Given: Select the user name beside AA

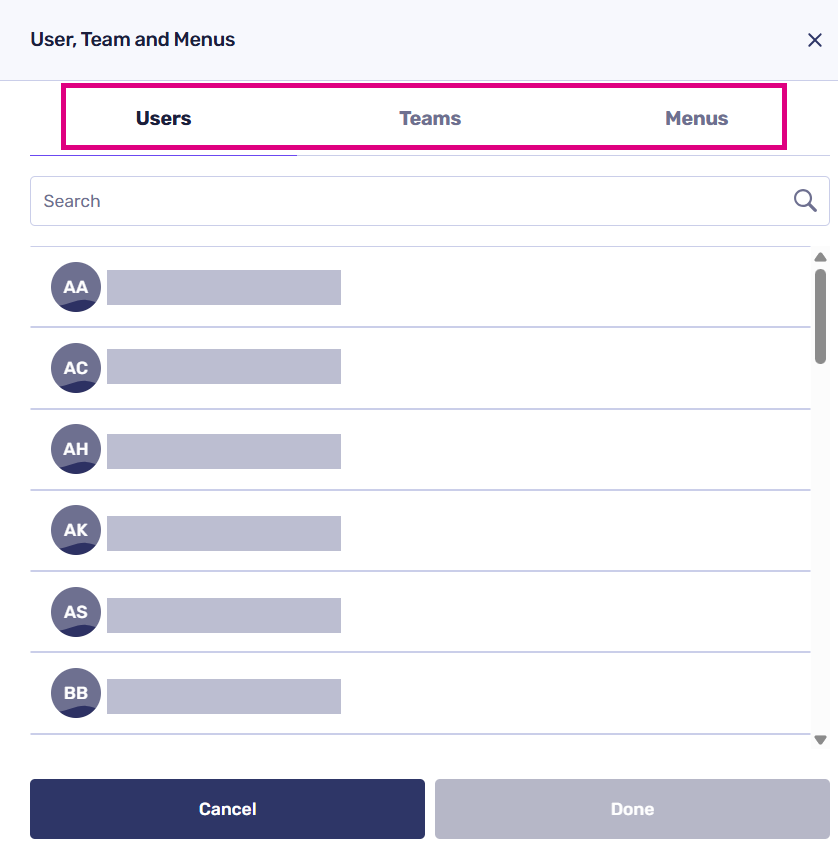Looking at the screenshot, I should (224, 287).
